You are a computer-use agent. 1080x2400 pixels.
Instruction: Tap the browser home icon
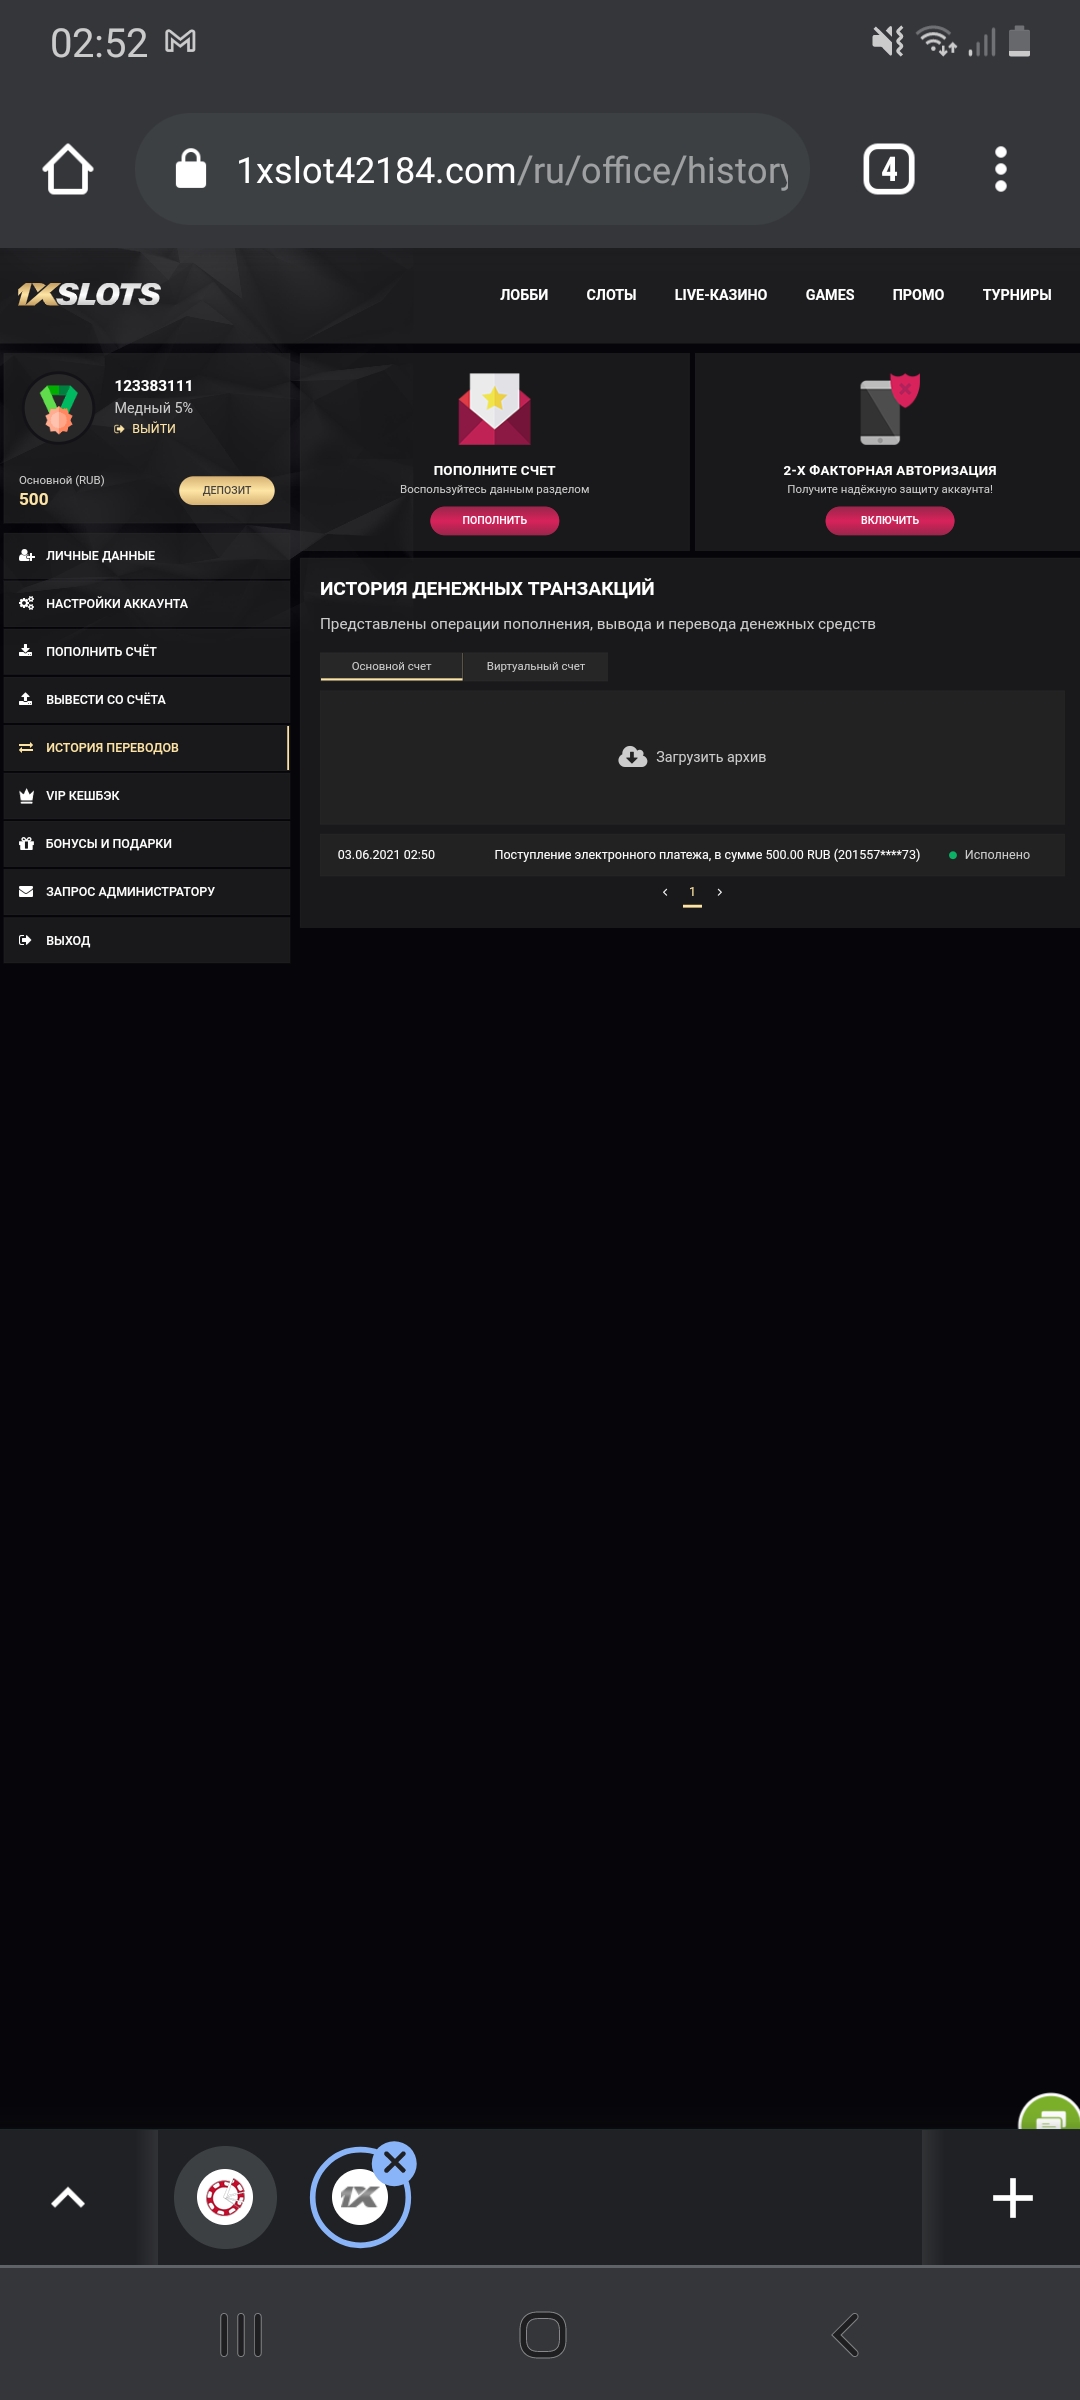click(x=68, y=169)
